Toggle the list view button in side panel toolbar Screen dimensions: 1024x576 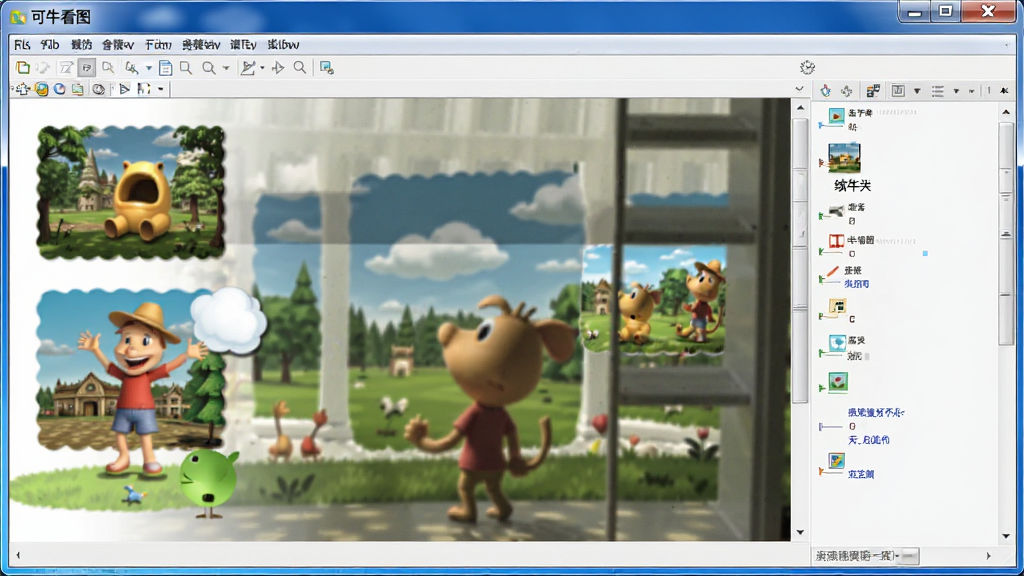pos(938,91)
